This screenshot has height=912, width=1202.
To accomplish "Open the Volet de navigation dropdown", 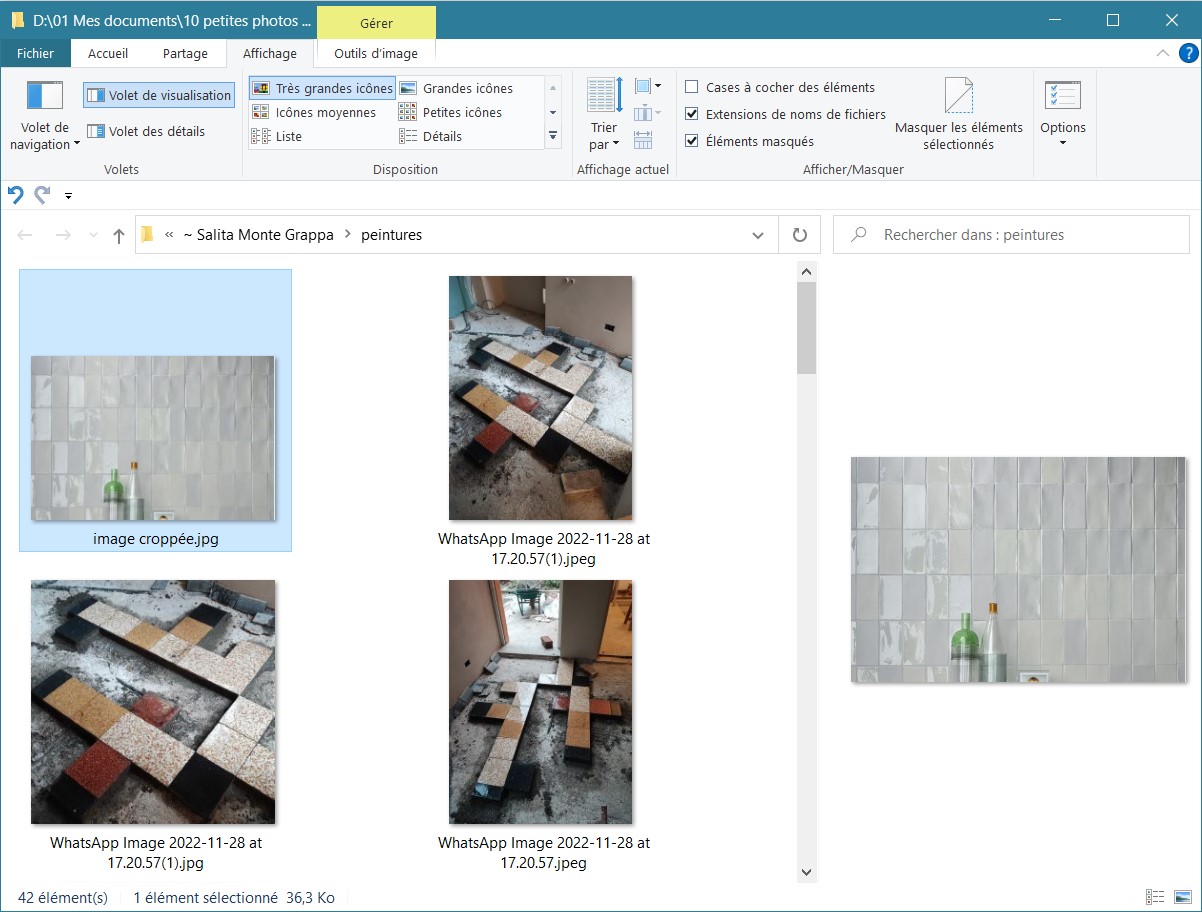I will pos(45,117).
